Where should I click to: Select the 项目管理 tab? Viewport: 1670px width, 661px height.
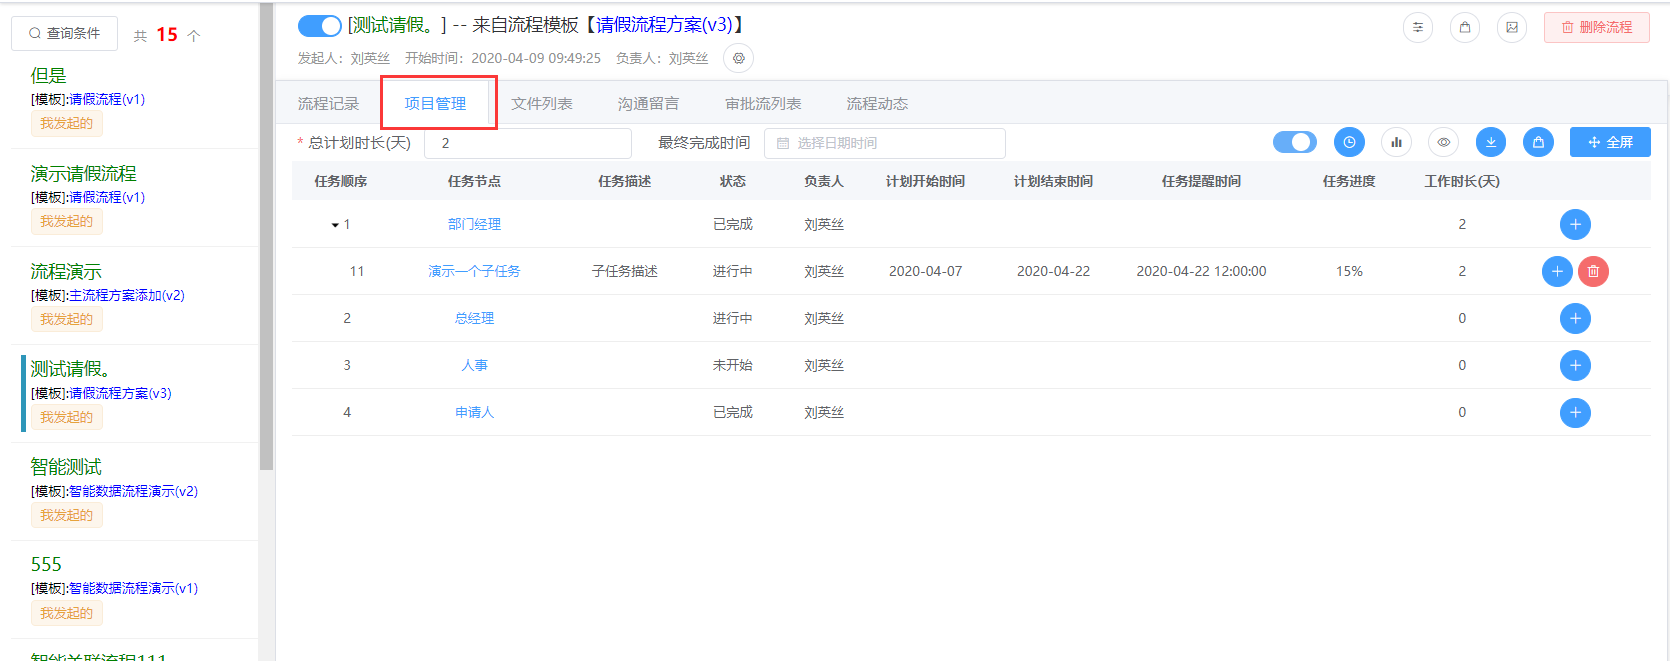click(x=435, y=104)
